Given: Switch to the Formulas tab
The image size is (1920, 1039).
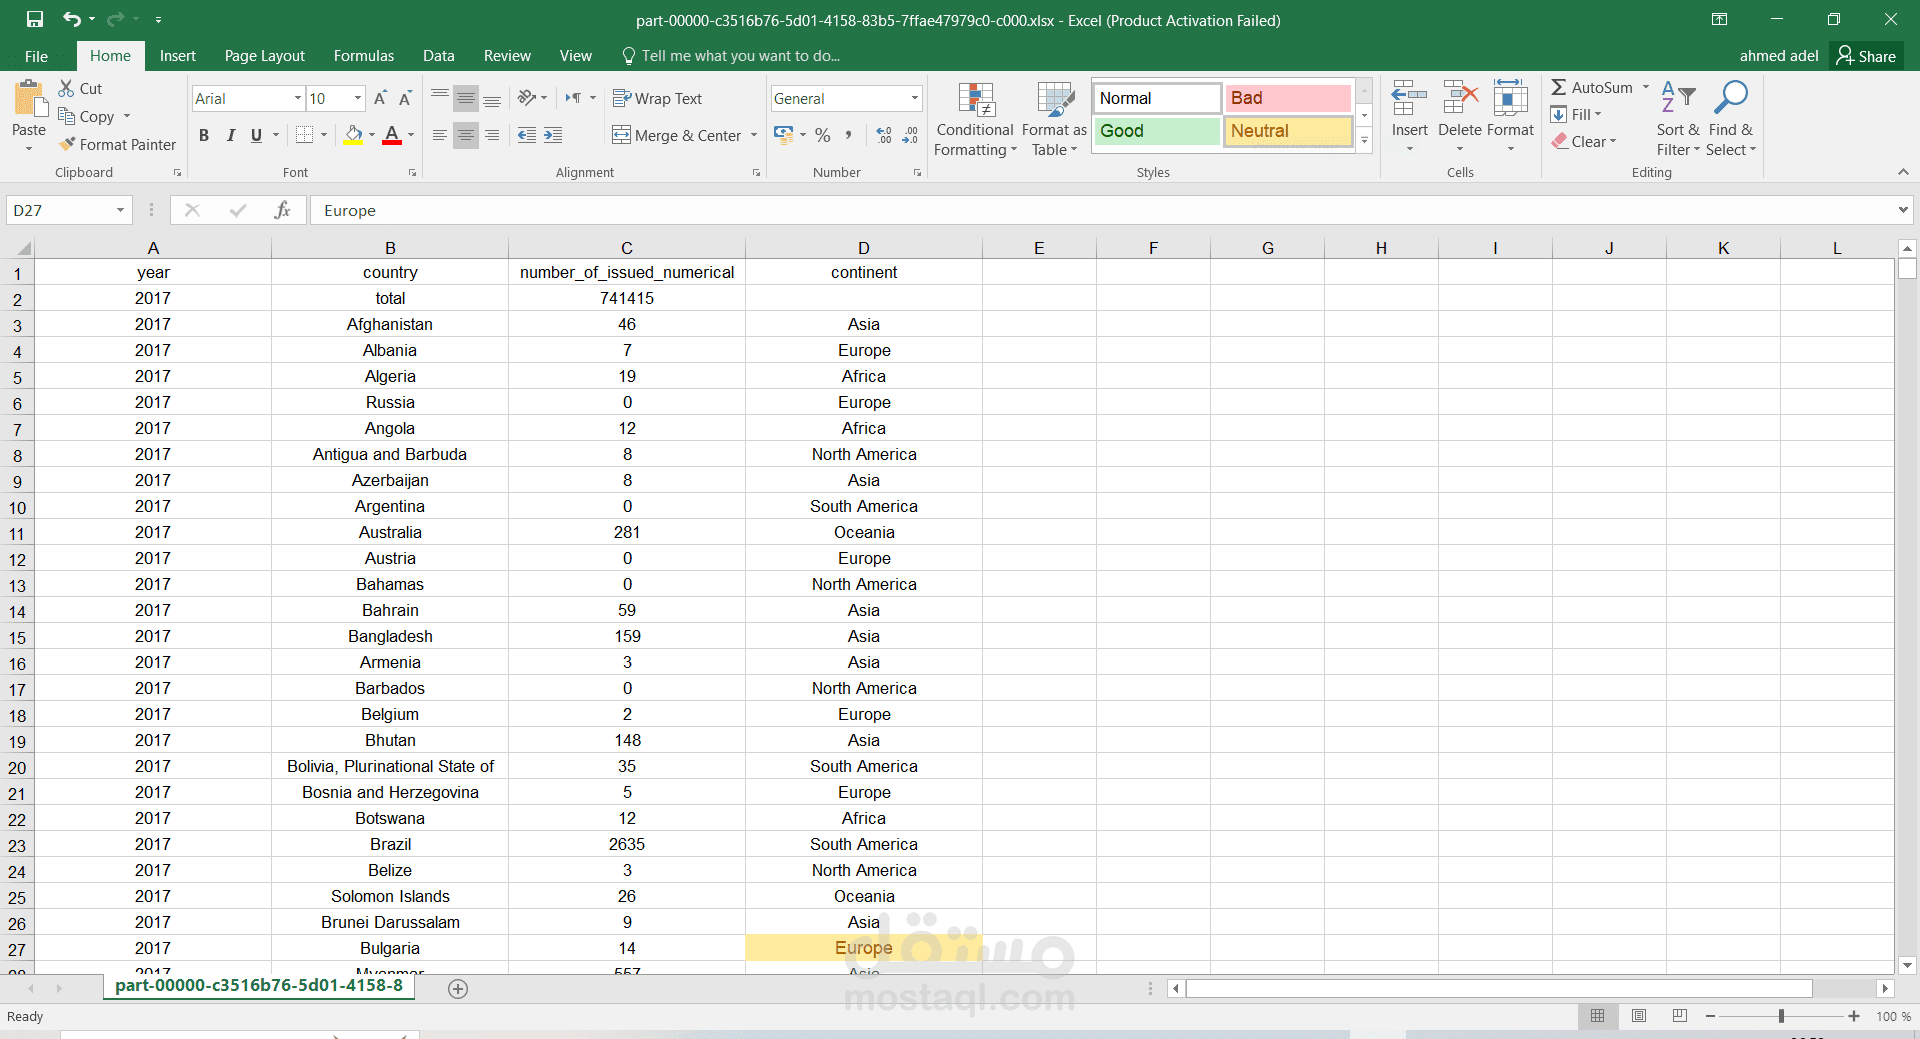Looking at the screenshot, I should [364, 56].
